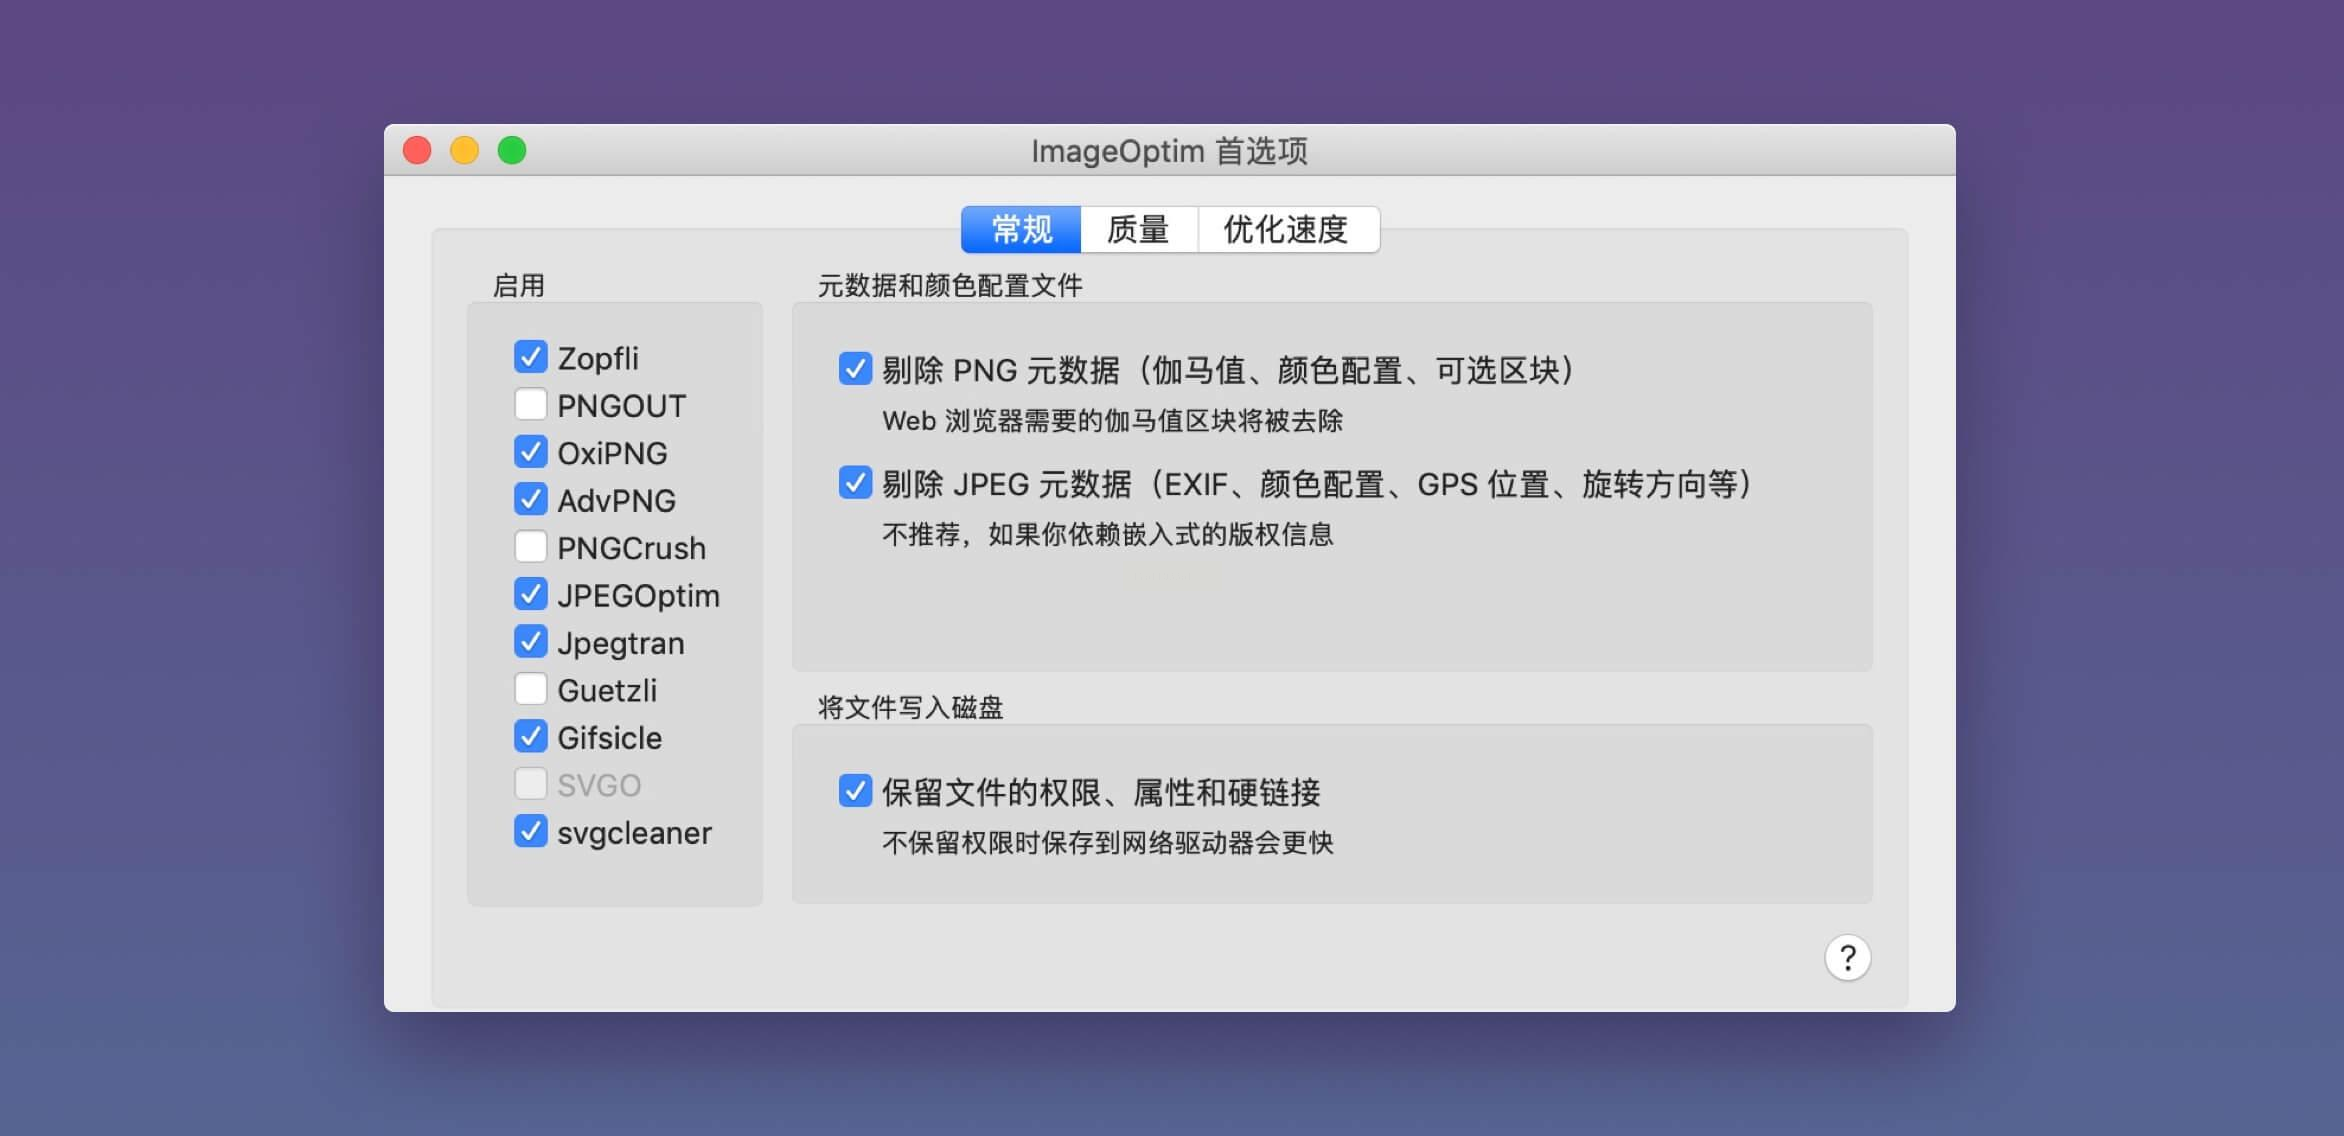This screenshot has height=1136, width=2344.
Task: Uncheck 保留文件的权限、属性和硬链接 option
Action: pos(855,791)
